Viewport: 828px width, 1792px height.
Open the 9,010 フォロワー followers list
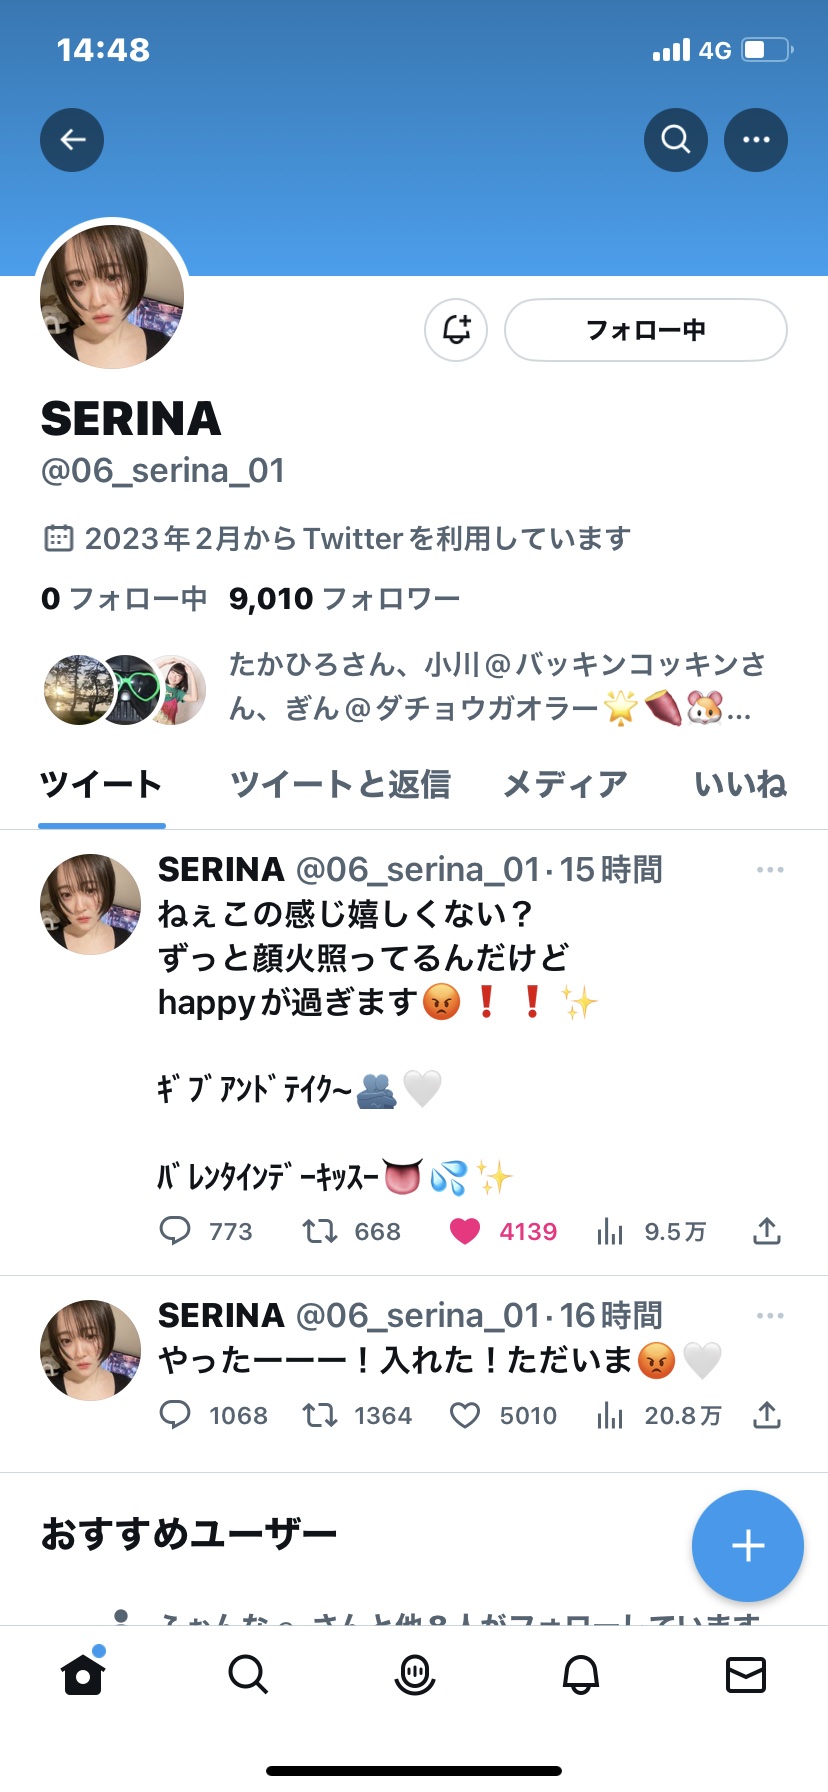pos(344,599)
